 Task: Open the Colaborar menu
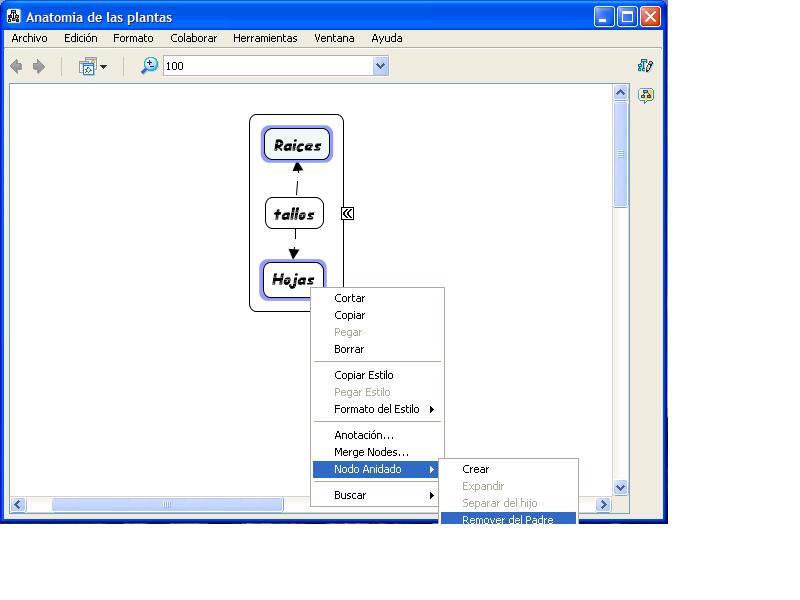point(193,38)
